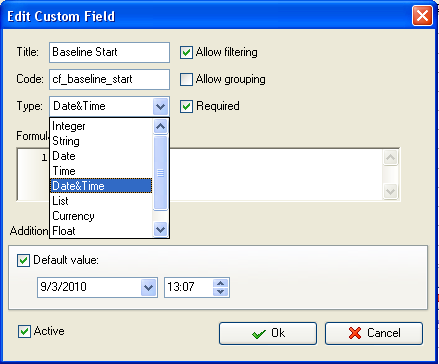Viewport: 439px width, 364px height.
Task: Collapse the Type dropdown arrow
Action: click(x=160, y=107)
